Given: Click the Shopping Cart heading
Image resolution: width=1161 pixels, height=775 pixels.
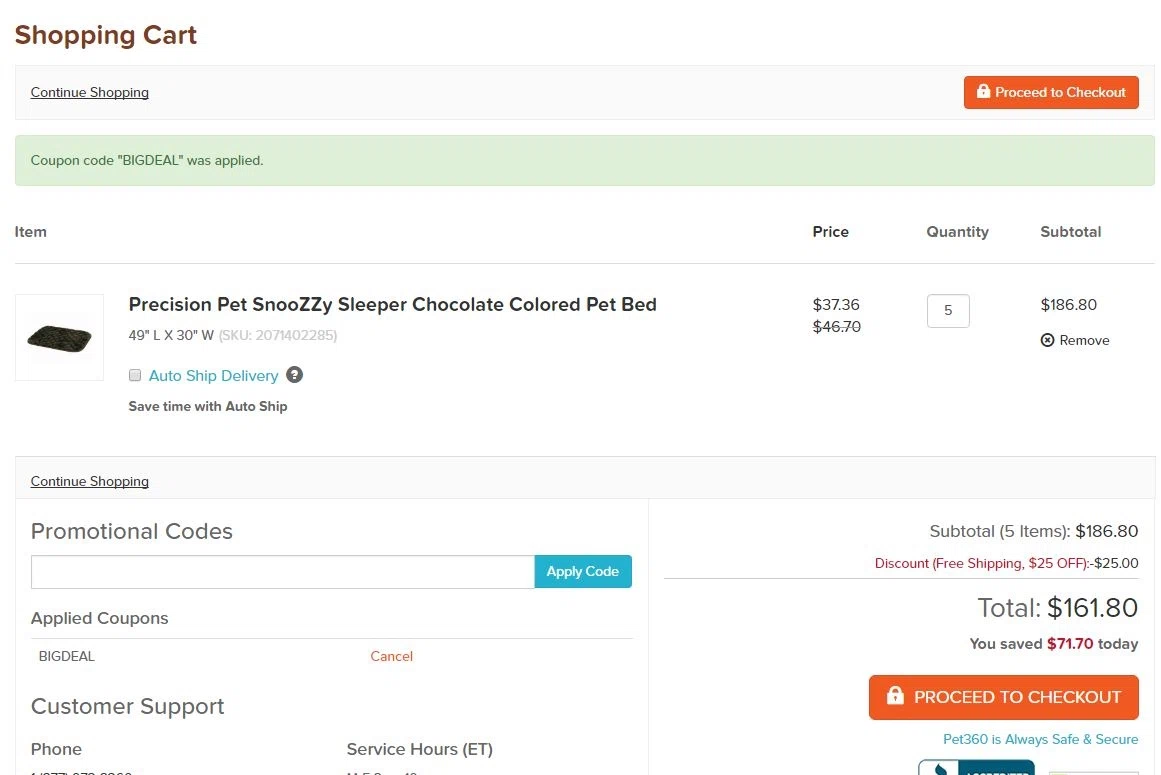Looking at the screenshot, I should pyautogui.click(x=105, y=35).
